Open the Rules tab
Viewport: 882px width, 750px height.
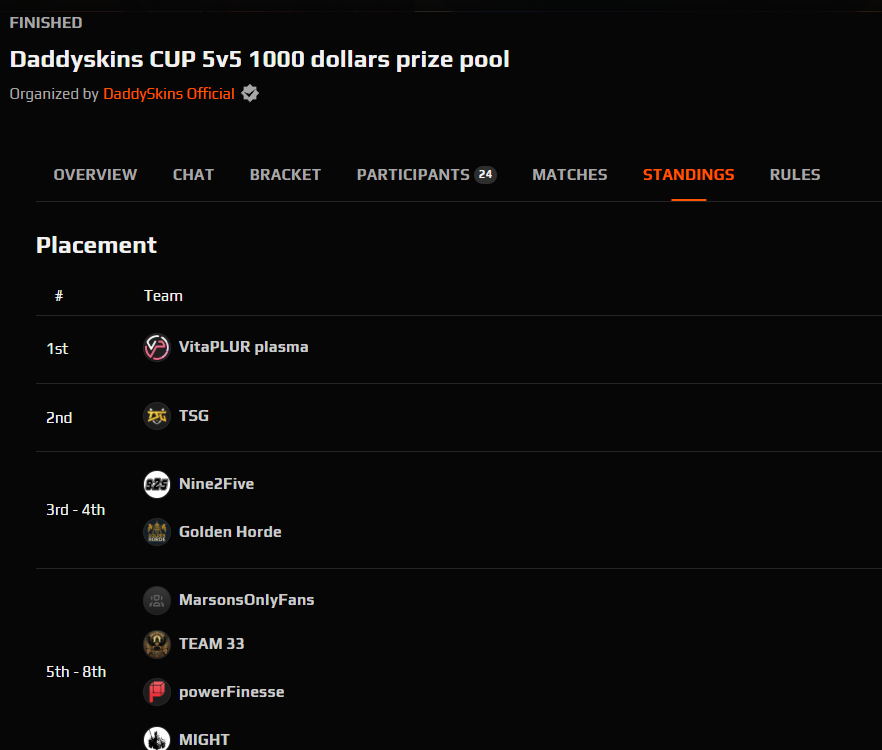[795, 175]
